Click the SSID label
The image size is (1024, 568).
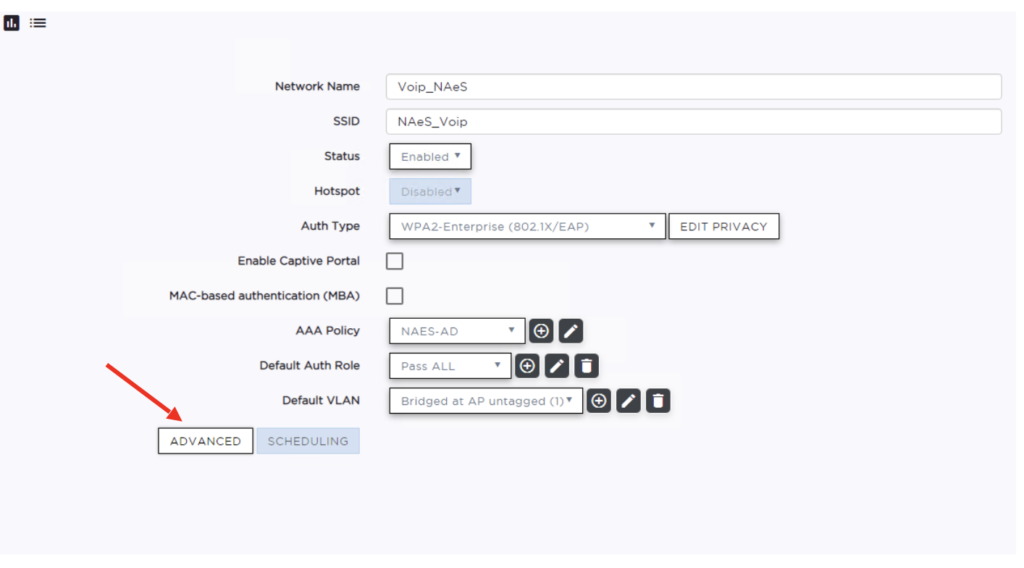[x=346, y=121]
